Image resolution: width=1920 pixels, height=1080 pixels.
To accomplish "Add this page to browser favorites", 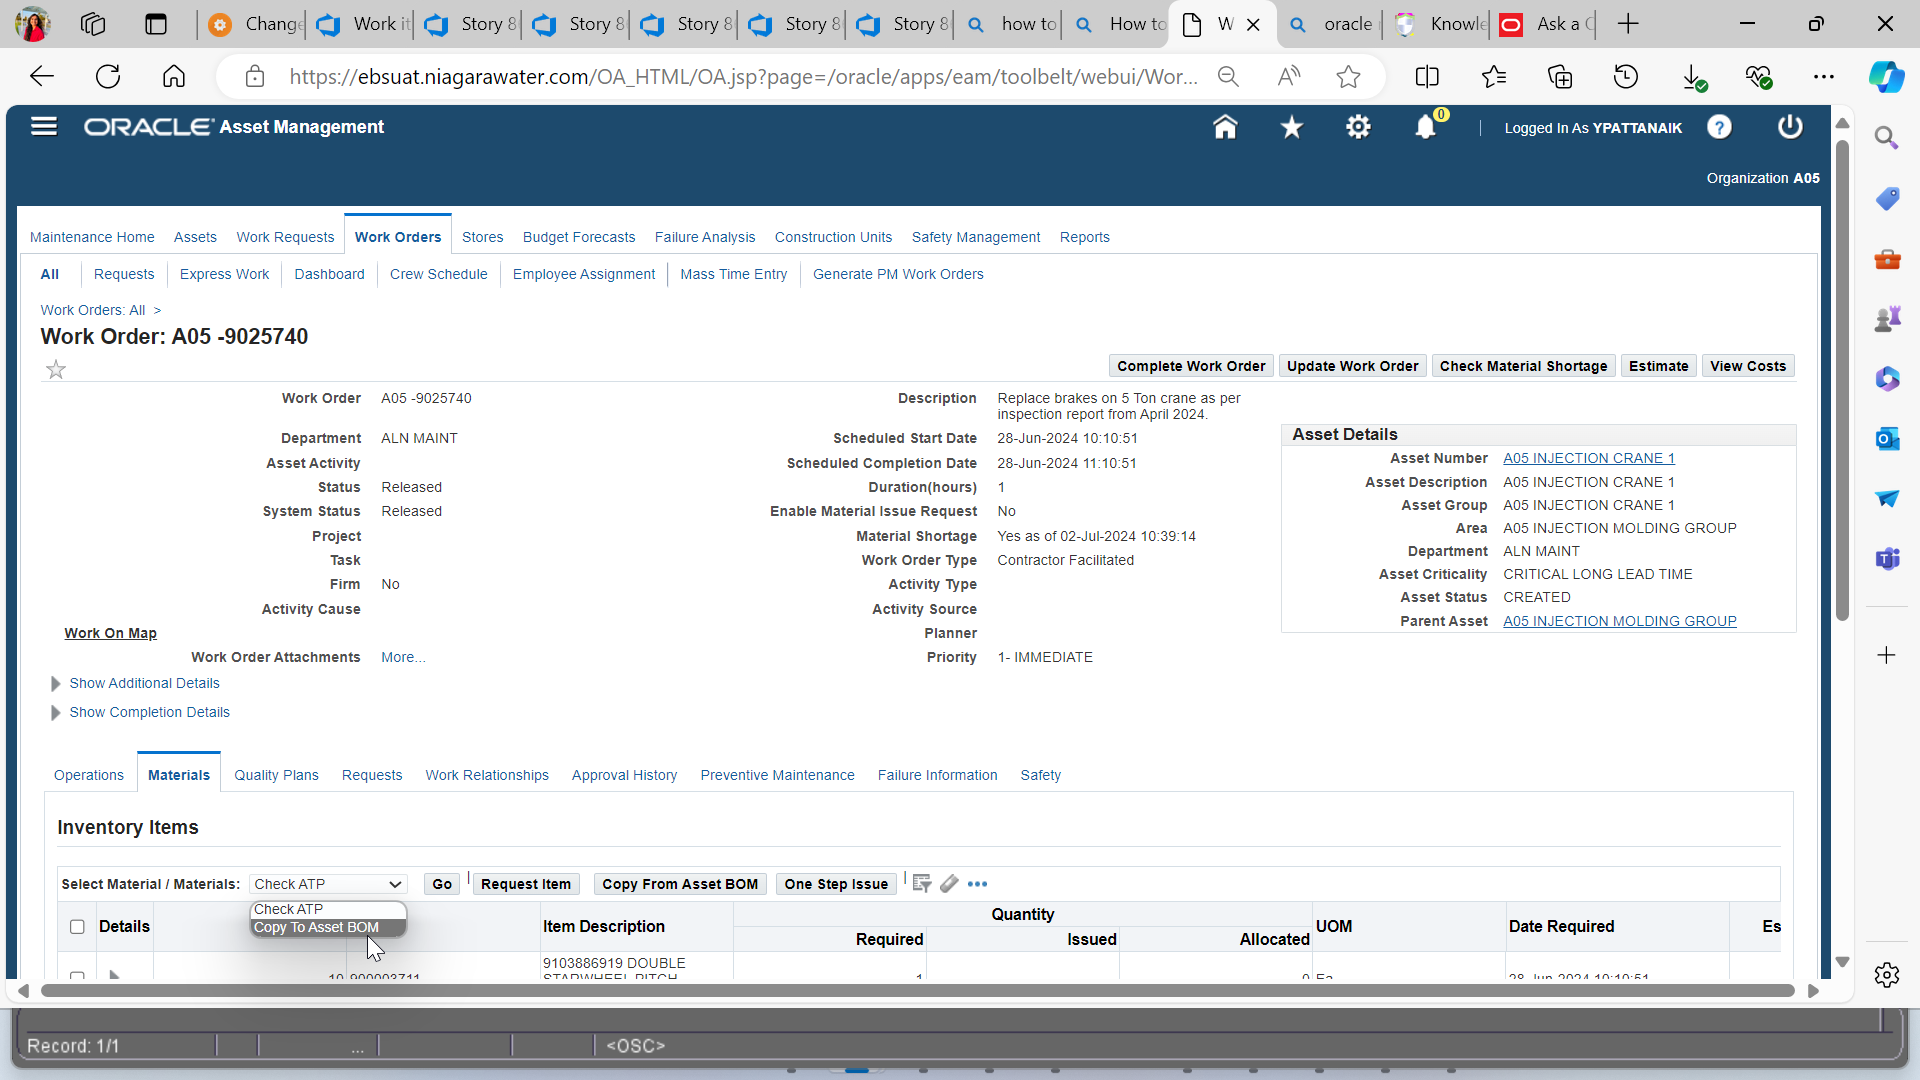I will click(1349, 77).
